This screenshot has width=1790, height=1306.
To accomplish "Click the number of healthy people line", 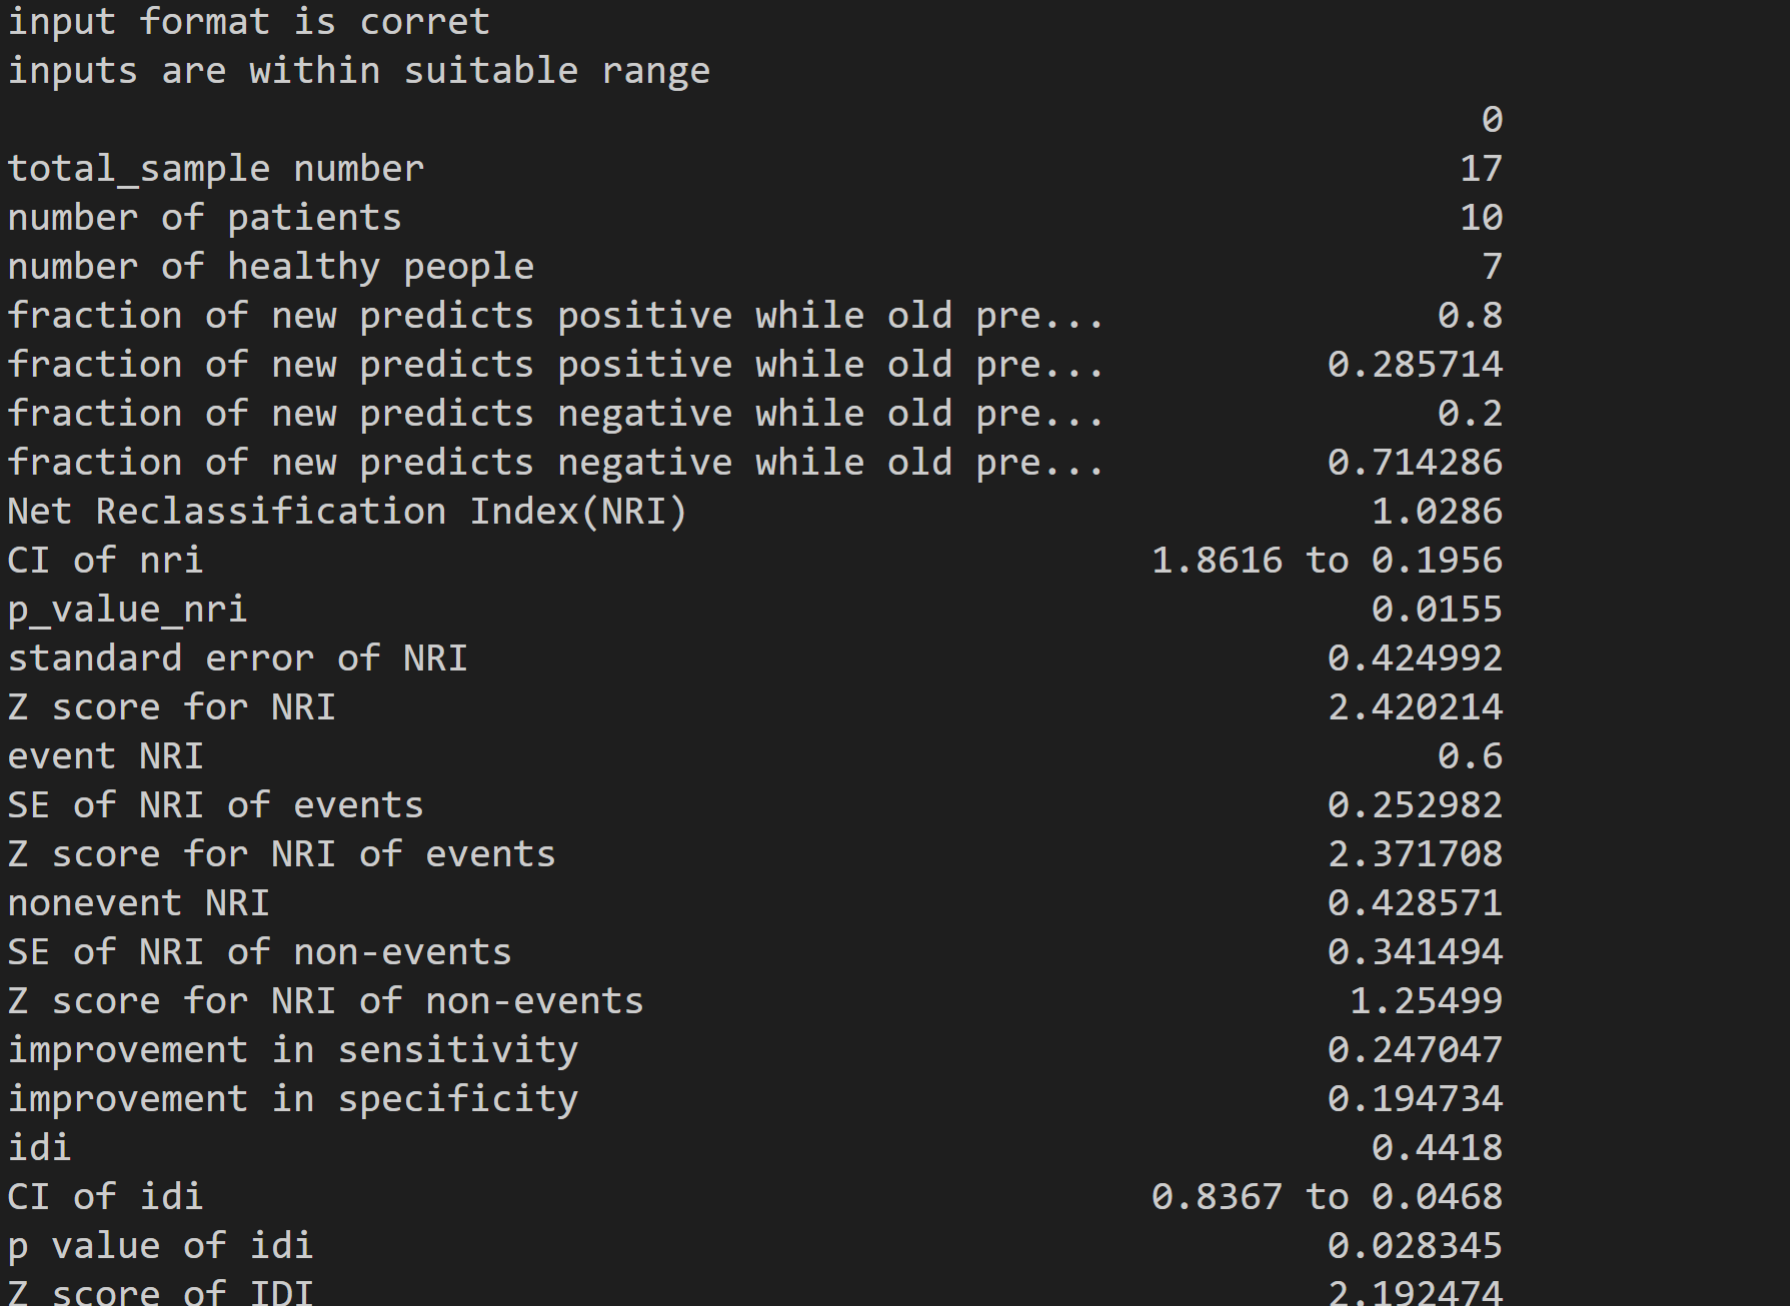I will (268, 266).
